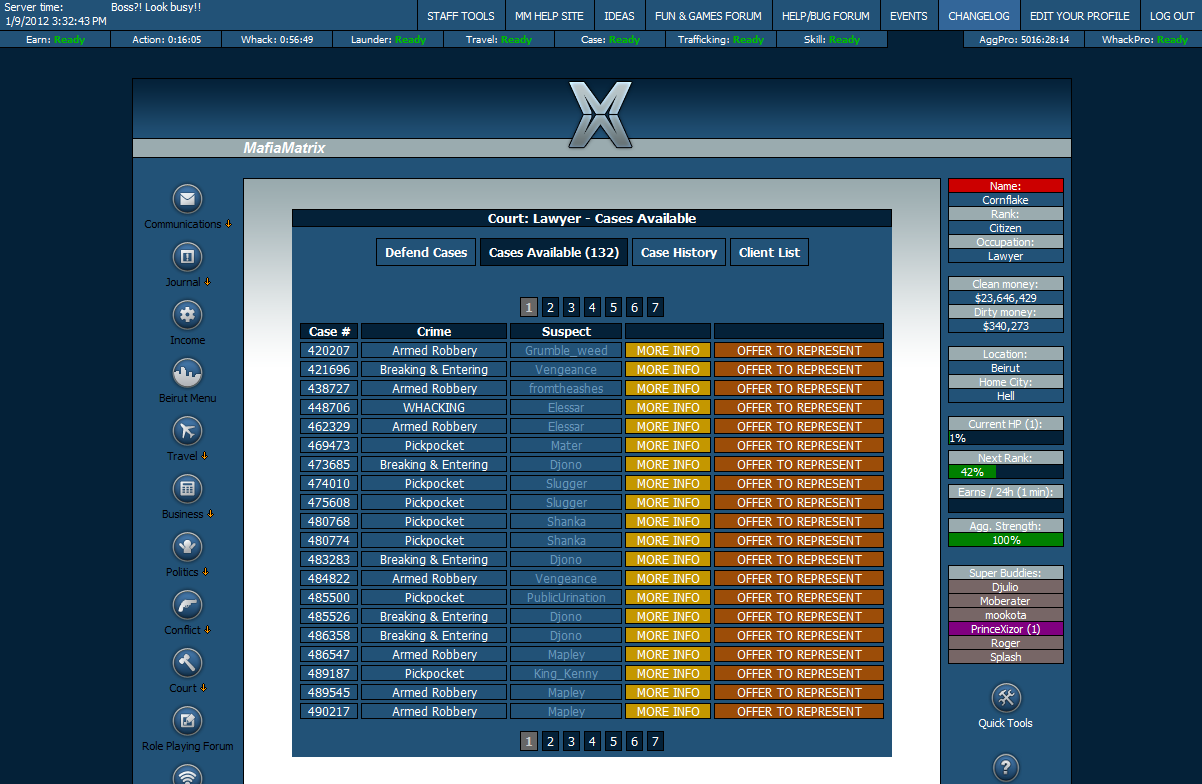Viewport: 1202px width, 784px height.
Task: Click More Info for case 448706
Action: (x=668, y=407)
